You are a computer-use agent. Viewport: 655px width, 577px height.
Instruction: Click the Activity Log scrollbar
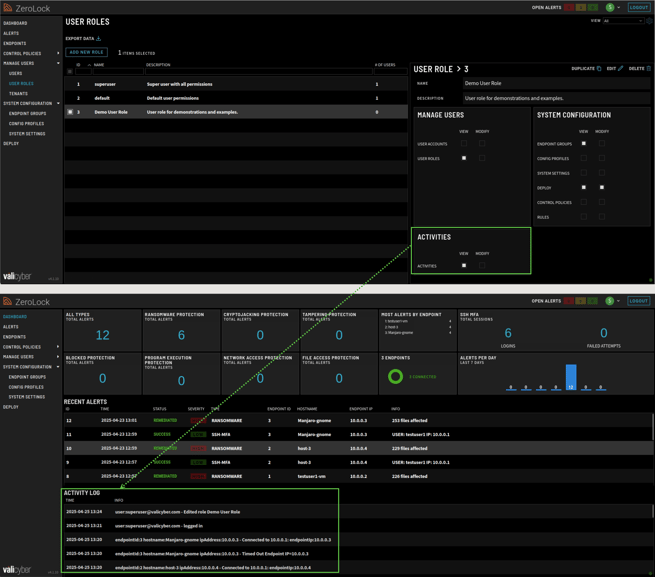[x=652, y=511]
